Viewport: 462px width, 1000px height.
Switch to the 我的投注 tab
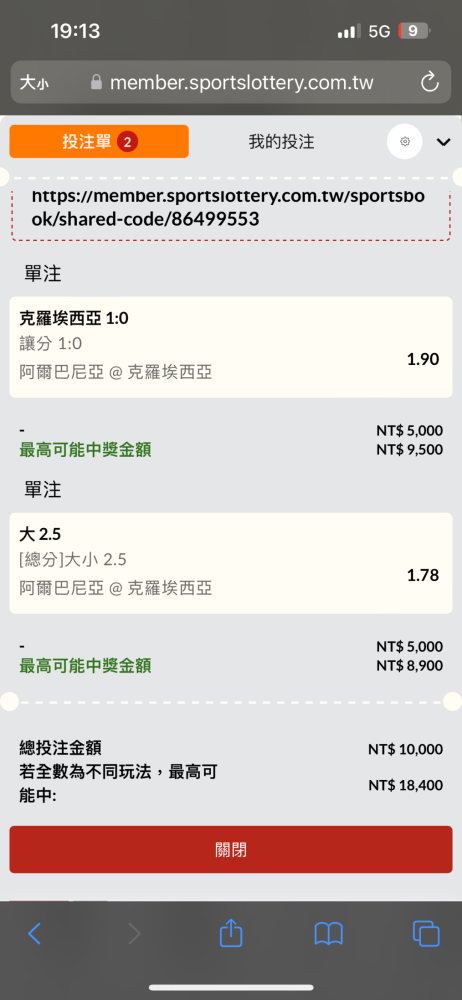(x=281, y=142)
